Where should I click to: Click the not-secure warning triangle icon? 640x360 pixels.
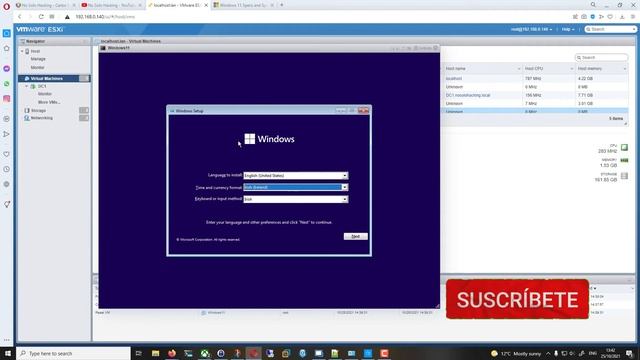67,17
